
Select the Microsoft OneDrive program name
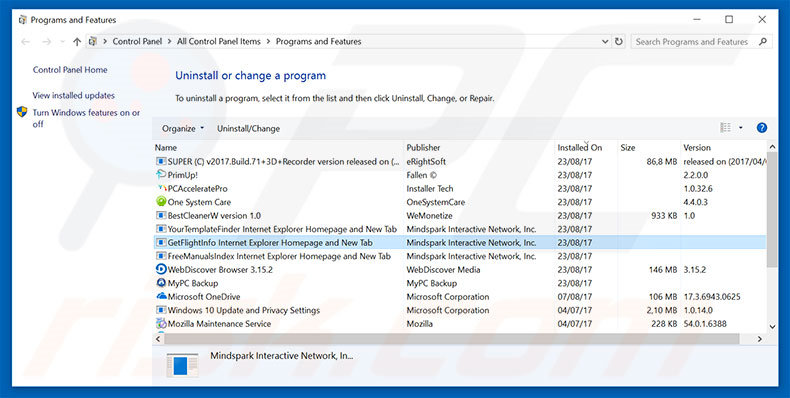[x=204, y=297]
